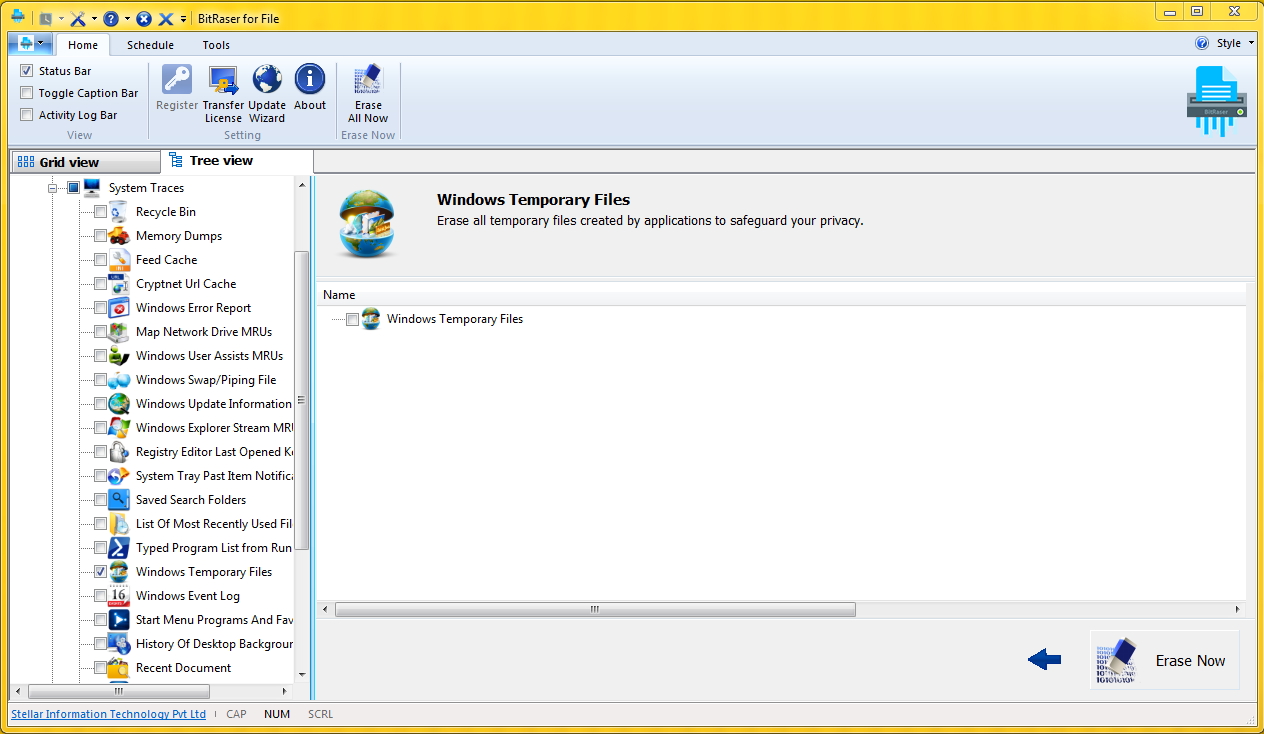The height and width of the screenshot is (734, 1264).
Task: Click the Windows Temporary Files icon in the Name list
Action: coord(371,319)
